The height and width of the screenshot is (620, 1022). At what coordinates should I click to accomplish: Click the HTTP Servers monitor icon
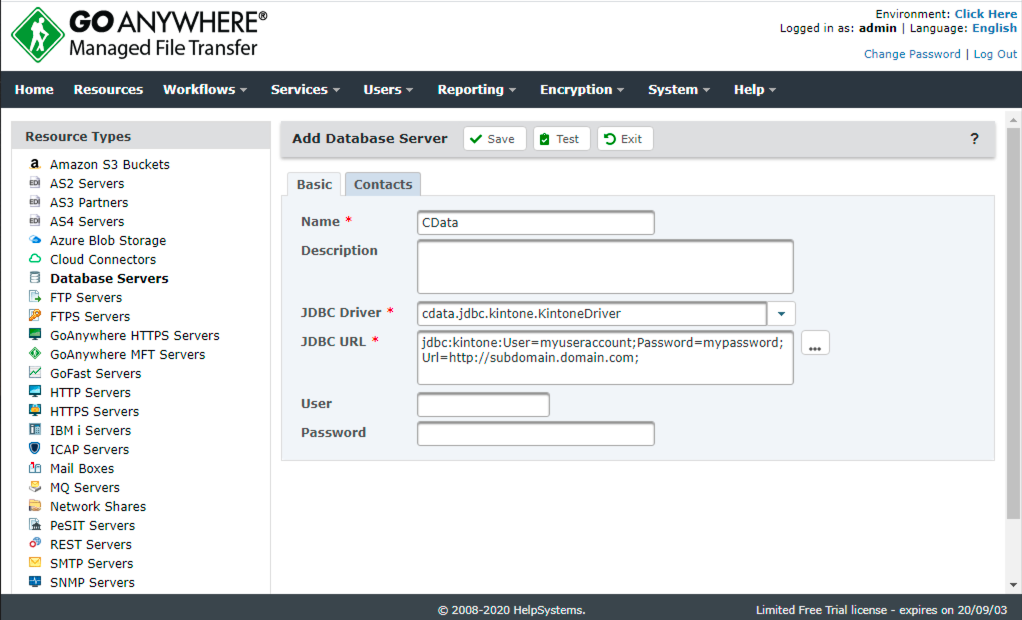tap(35, 391)
